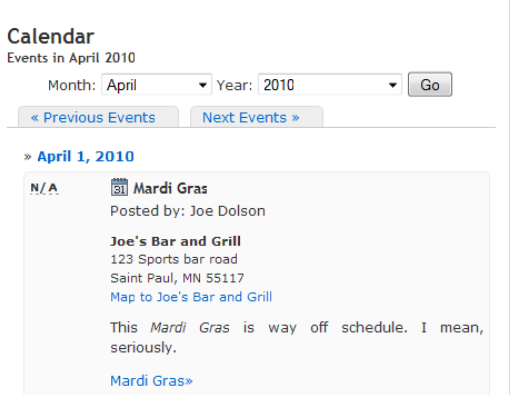Follow the Mardi Gras» link at the bottom
The image size is (512, 395).
click(151, 381)
